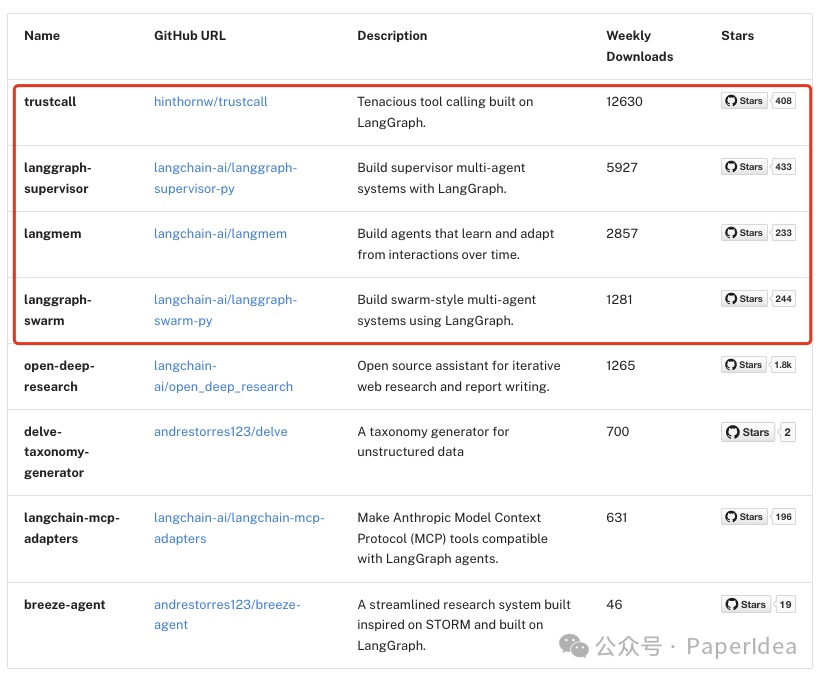823x679 pixels.
Task: Click the weekly downloads value 12630
Action: tap(624, 102)
